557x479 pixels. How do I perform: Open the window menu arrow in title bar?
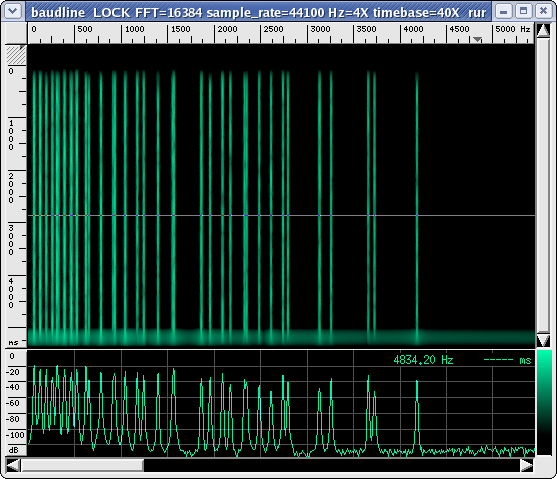click(13, 11)
